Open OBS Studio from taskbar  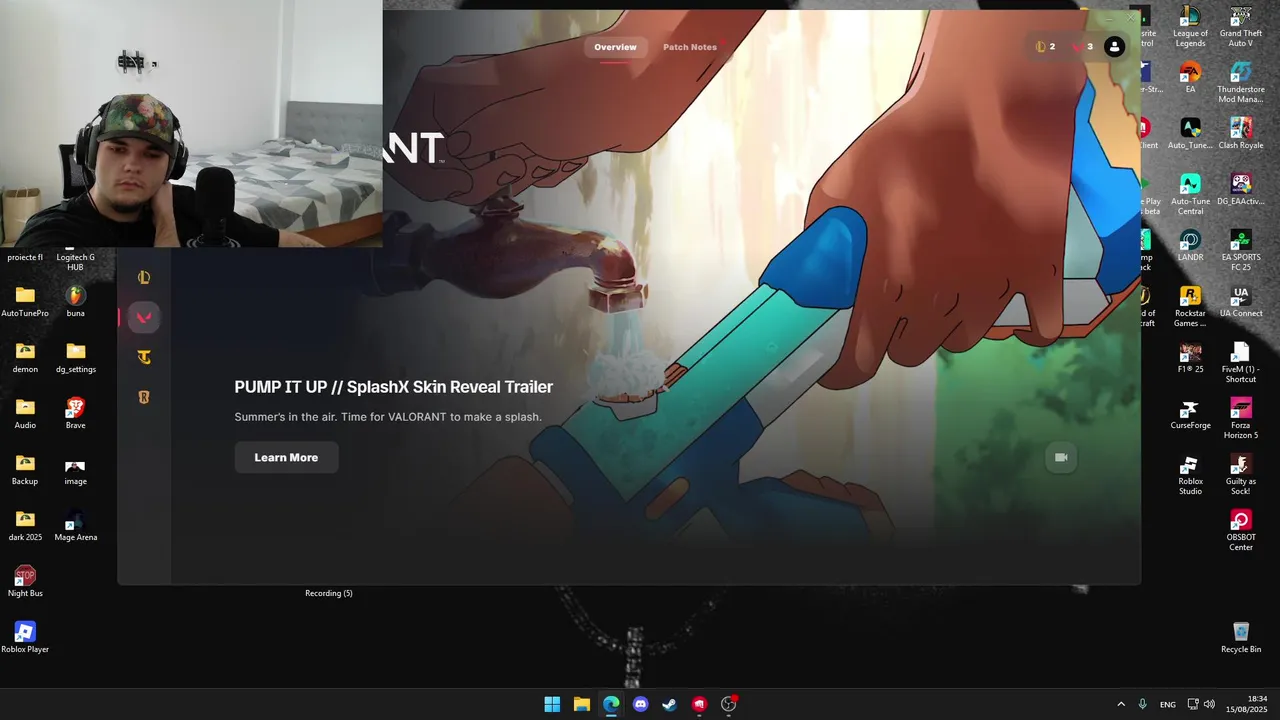pos(729,704)
